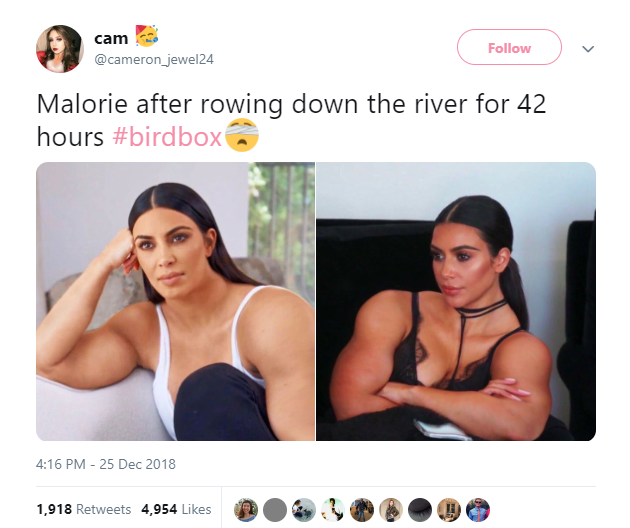Open liker avatar with bright white mirror selfie

coord(333,510)
